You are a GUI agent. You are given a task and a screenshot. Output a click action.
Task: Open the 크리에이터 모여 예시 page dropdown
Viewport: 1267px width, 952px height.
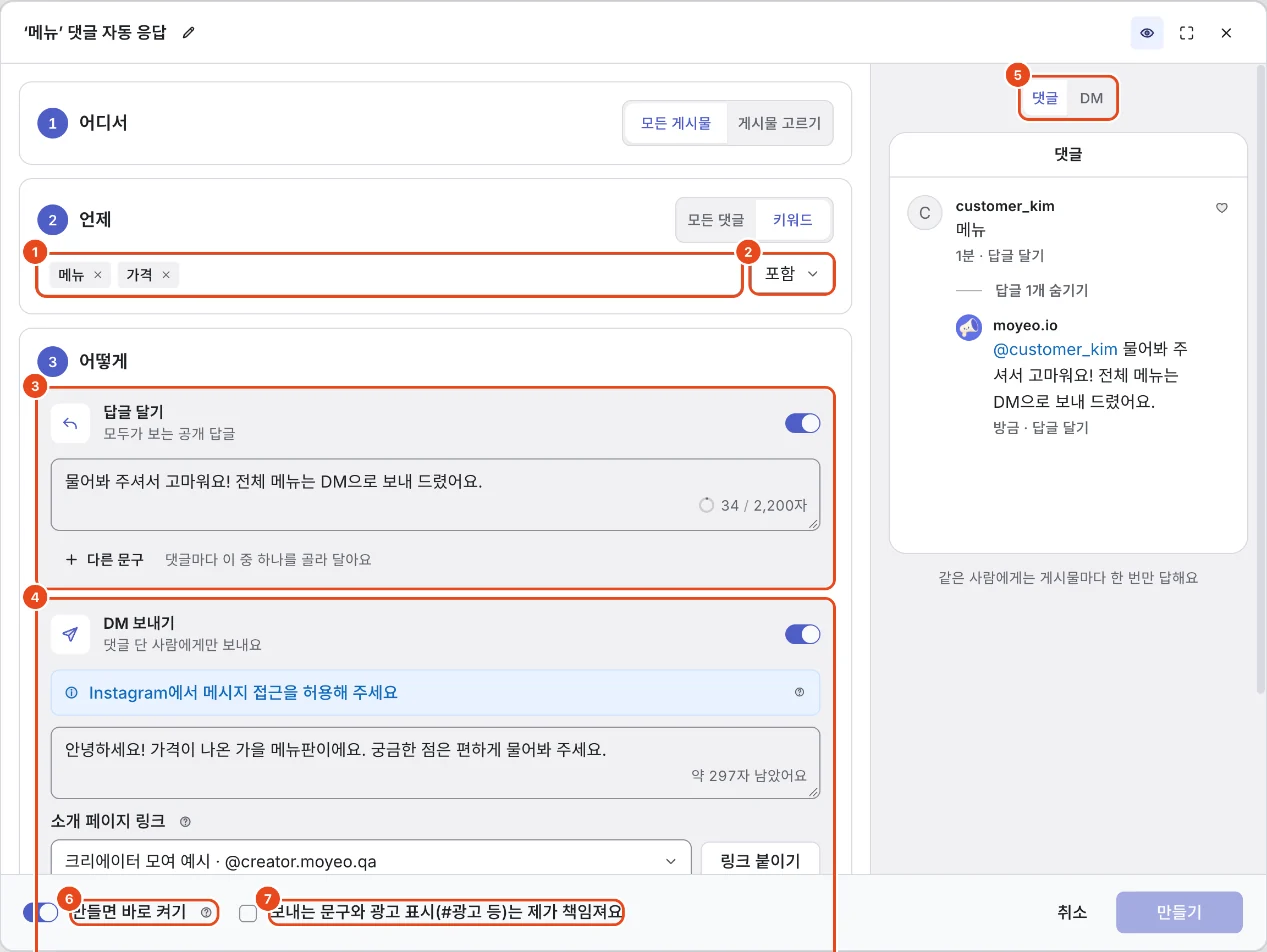[371, 860]
